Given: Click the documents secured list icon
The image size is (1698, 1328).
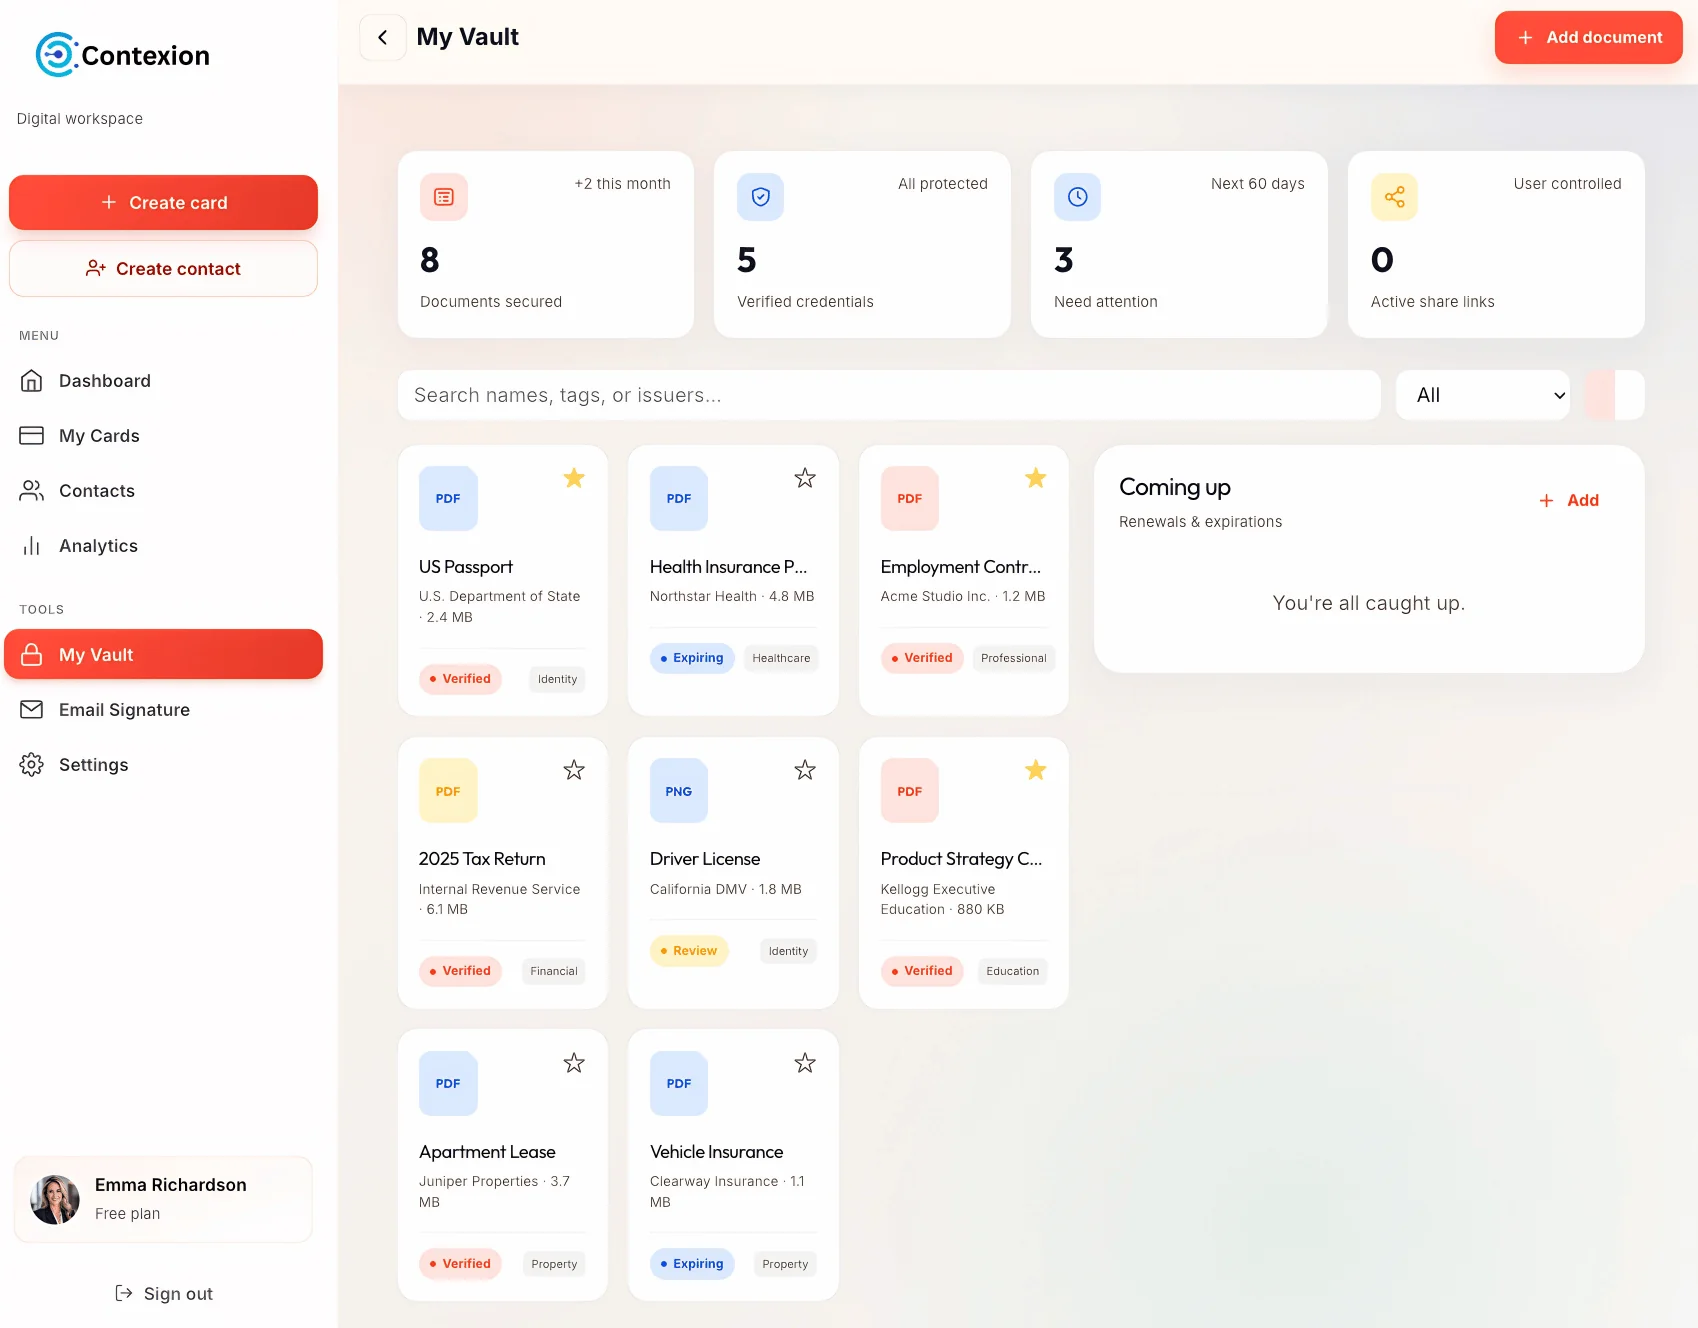Looking at the screenshot, I should pos(444,197).
